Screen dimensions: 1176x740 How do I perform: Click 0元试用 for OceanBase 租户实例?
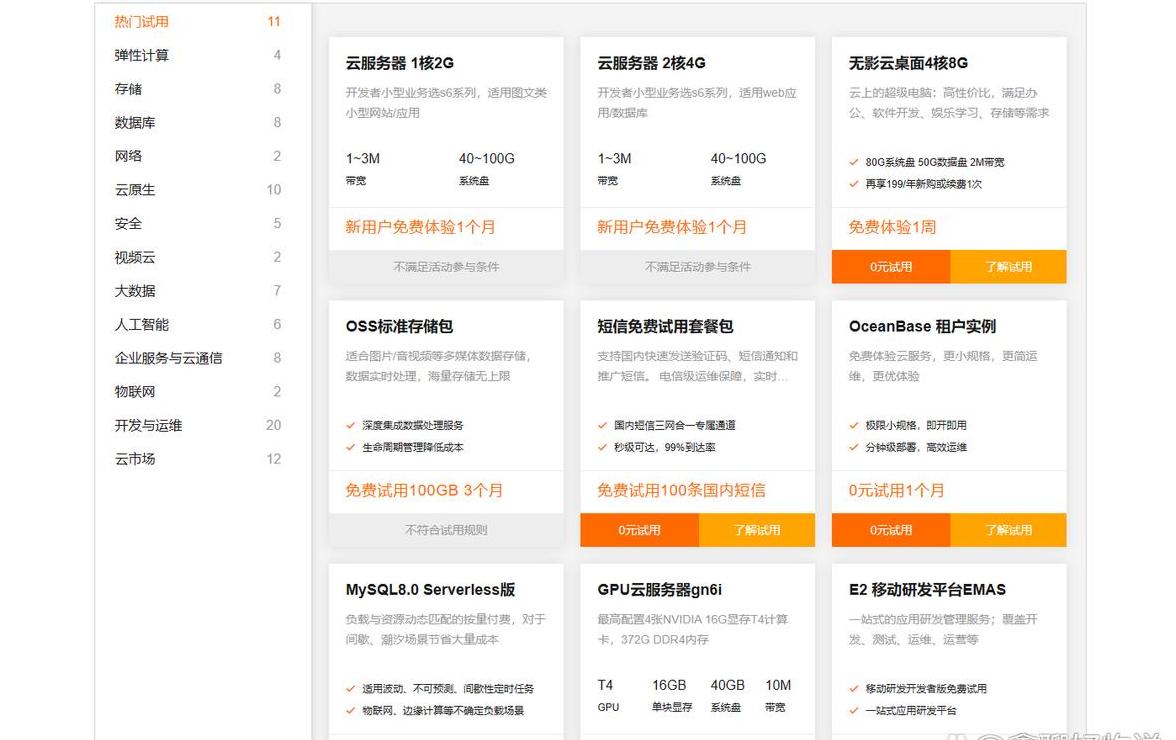[x=891, y=530]
